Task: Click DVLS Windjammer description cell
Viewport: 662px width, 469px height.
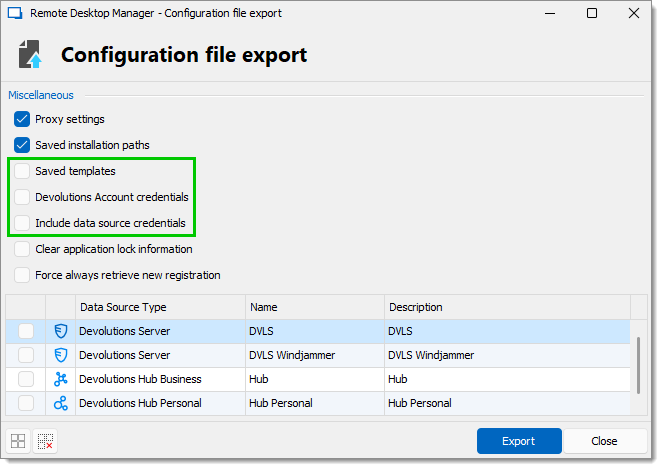Action: pyautogui.click(x=507, y=355)
